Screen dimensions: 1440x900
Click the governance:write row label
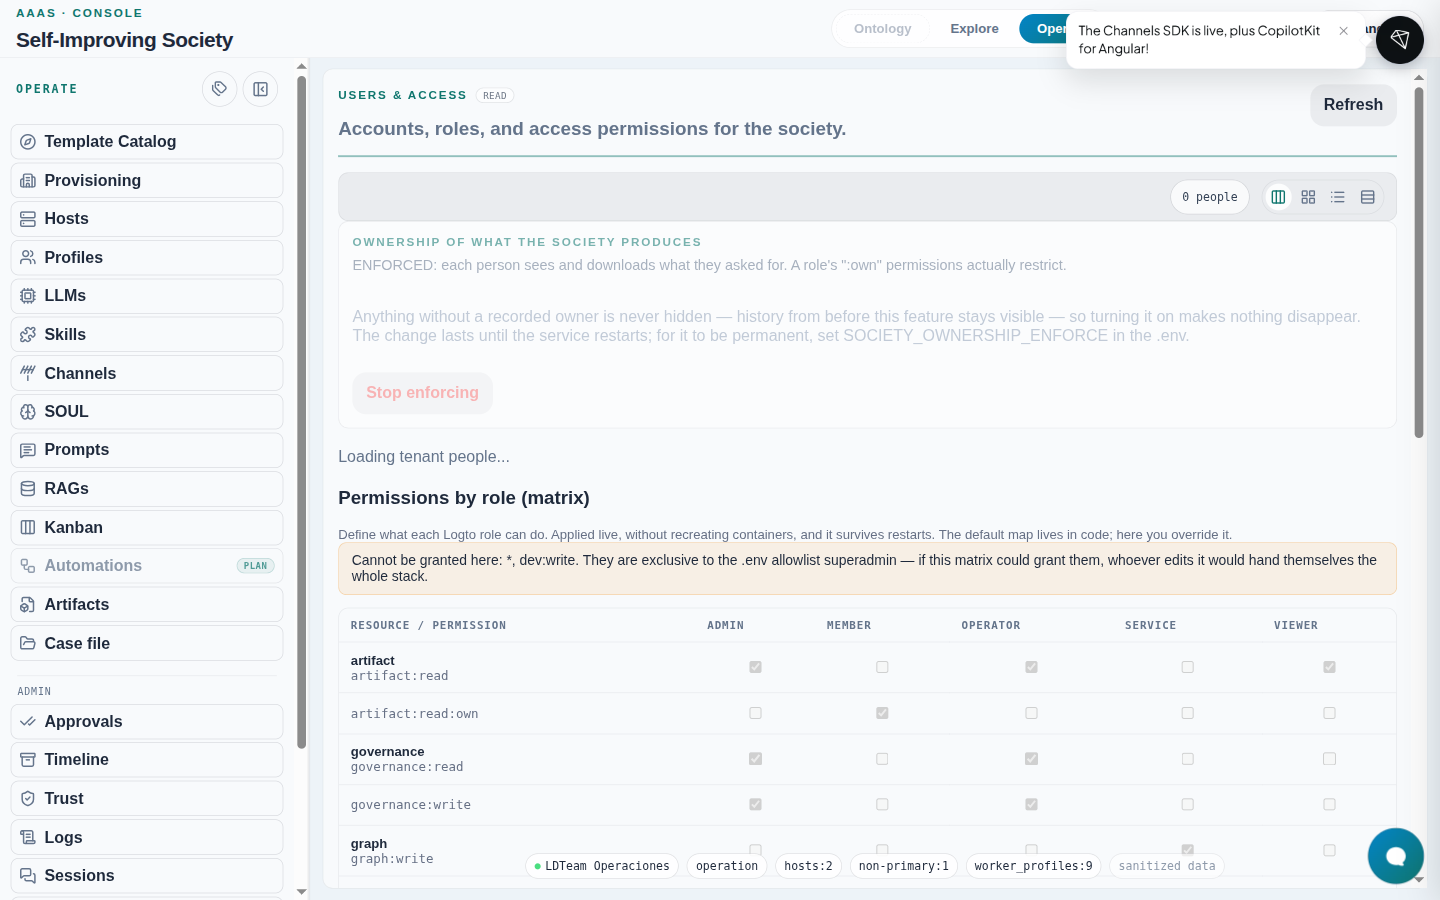coord(411,805)
